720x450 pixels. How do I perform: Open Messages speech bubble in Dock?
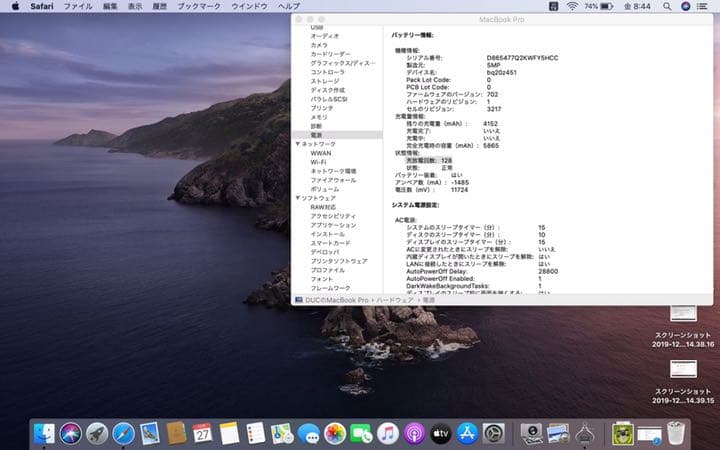point(309,433)
